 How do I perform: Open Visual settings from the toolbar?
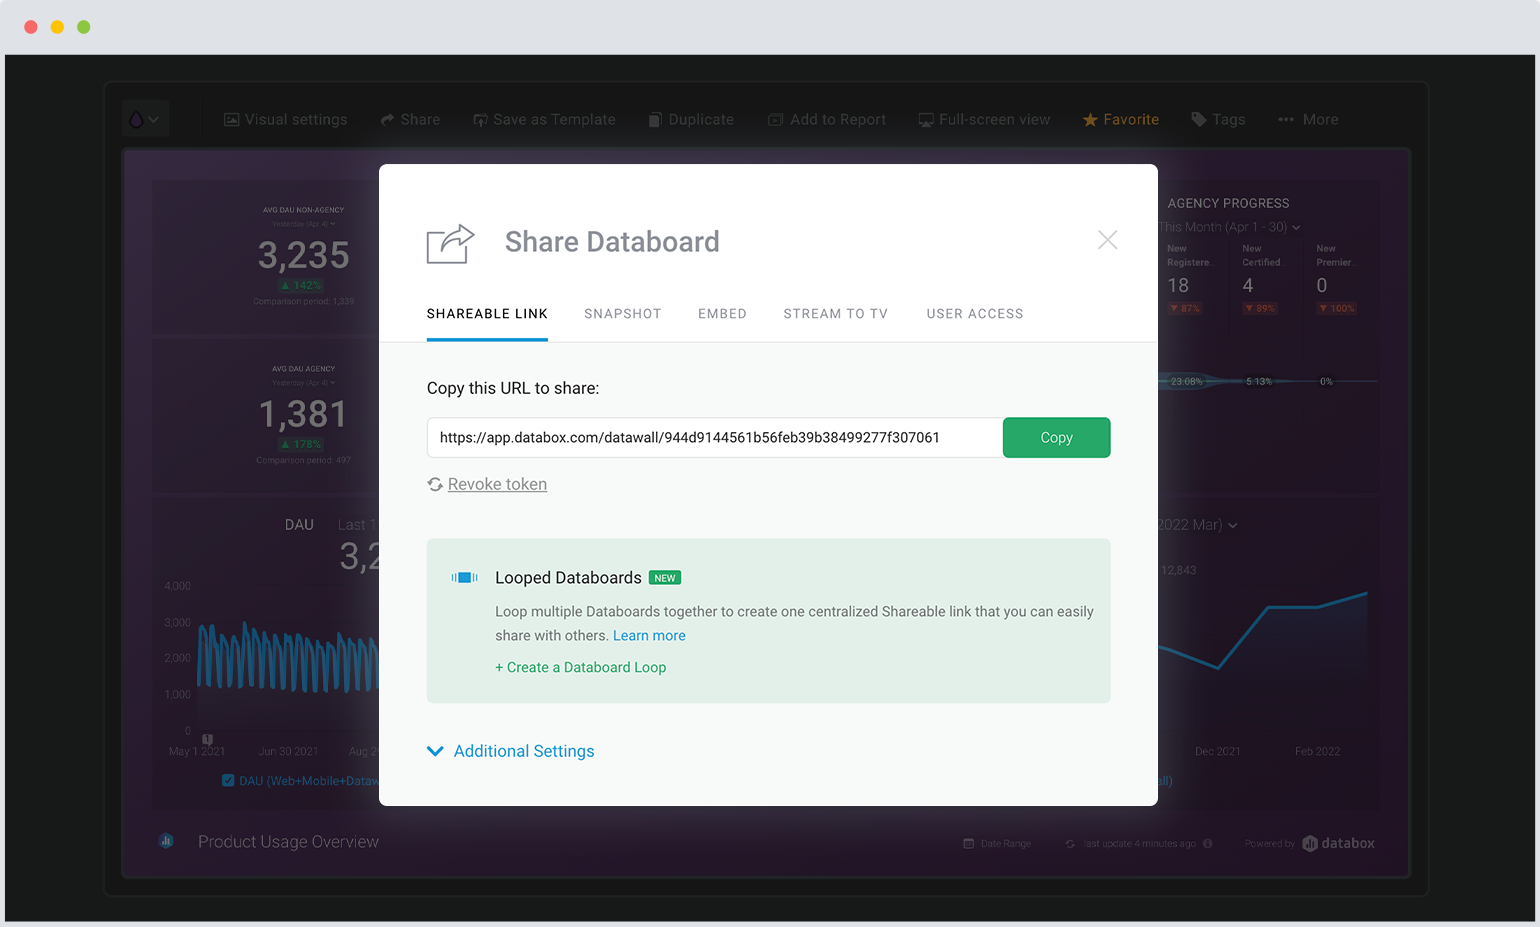coord(285,119)
